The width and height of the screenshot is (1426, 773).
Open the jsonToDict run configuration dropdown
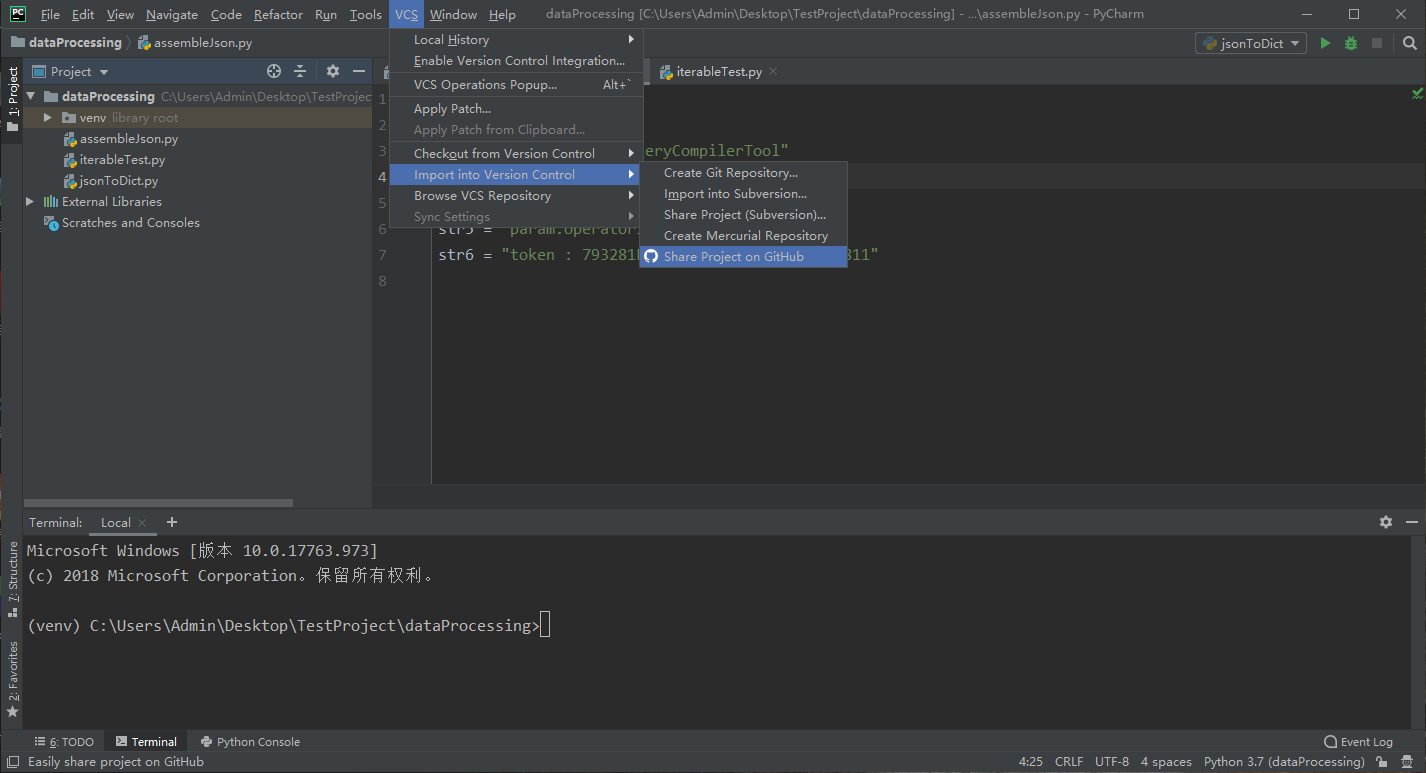(x=1251, y=43)
